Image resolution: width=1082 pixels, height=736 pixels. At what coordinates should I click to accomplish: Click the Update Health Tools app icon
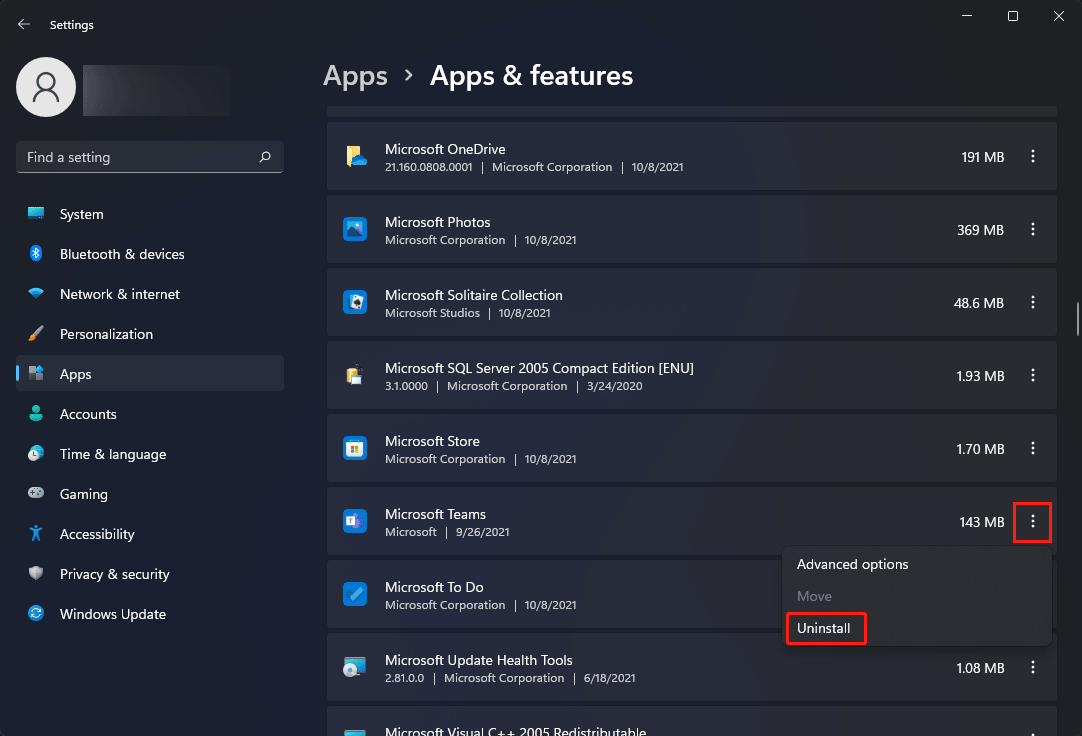click(355, 667)
